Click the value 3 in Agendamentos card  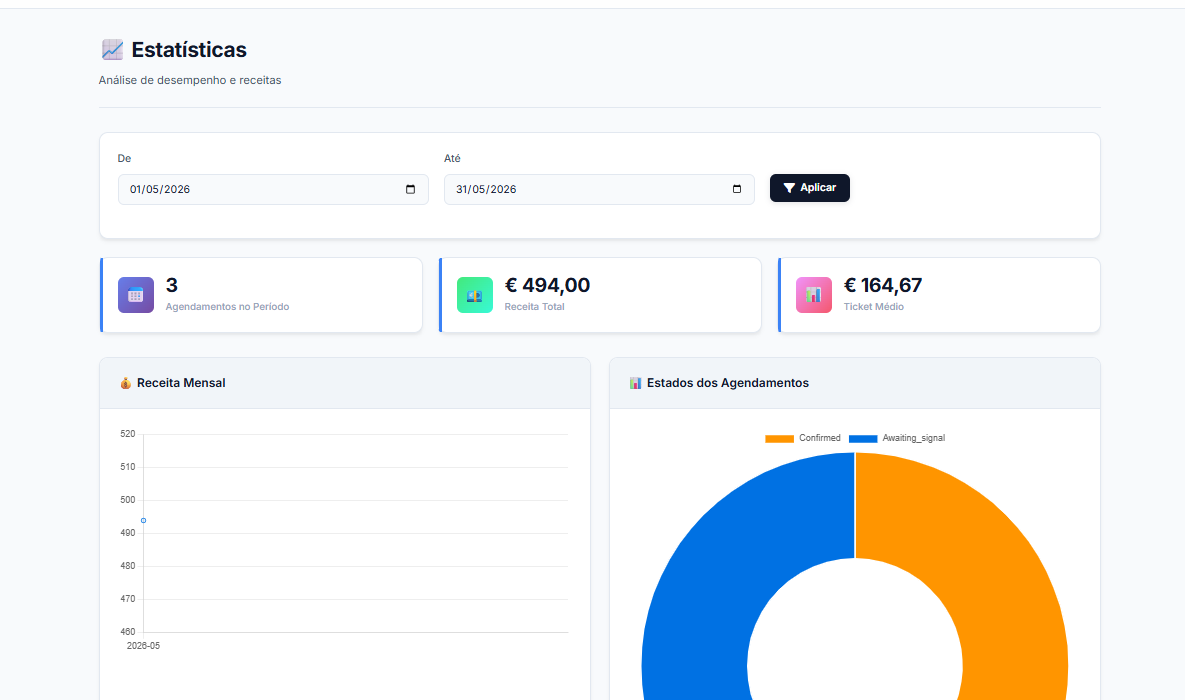(172, 285)
